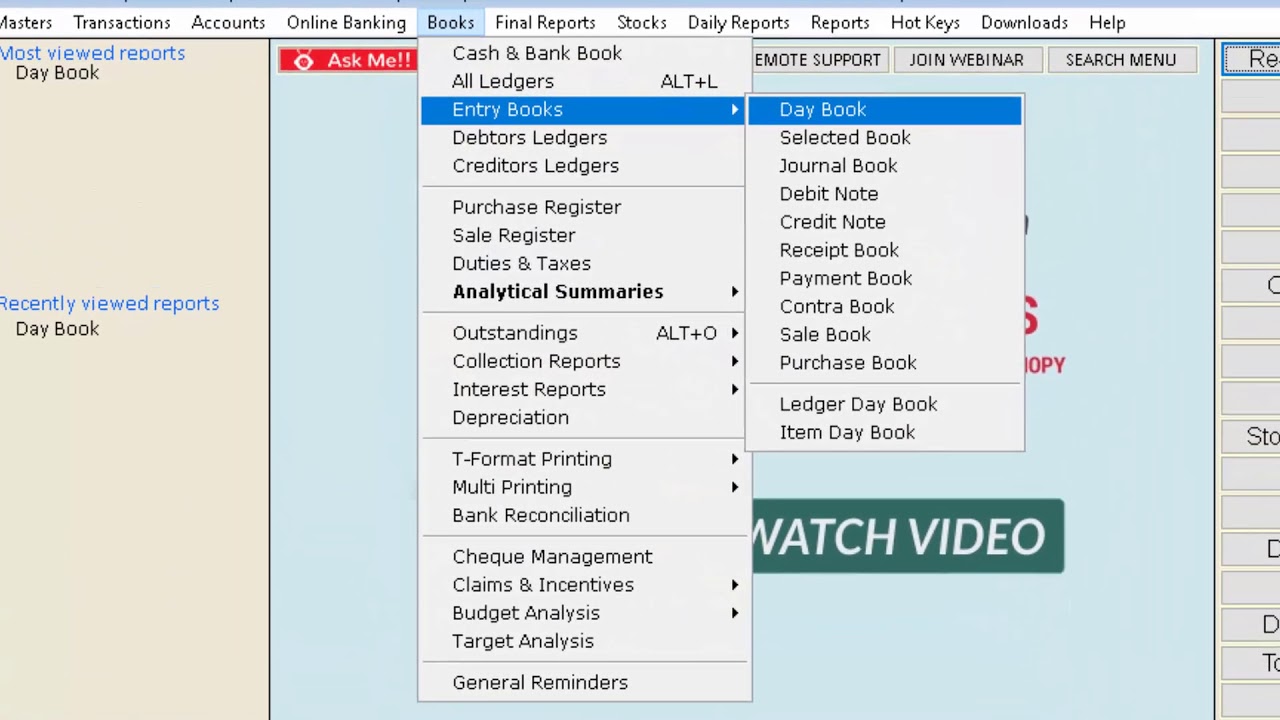Image resolution: width=1280 pixels, height=720 pixels.
Task: Expand Budget Analysis submenu
Action: tap(585, 613)
